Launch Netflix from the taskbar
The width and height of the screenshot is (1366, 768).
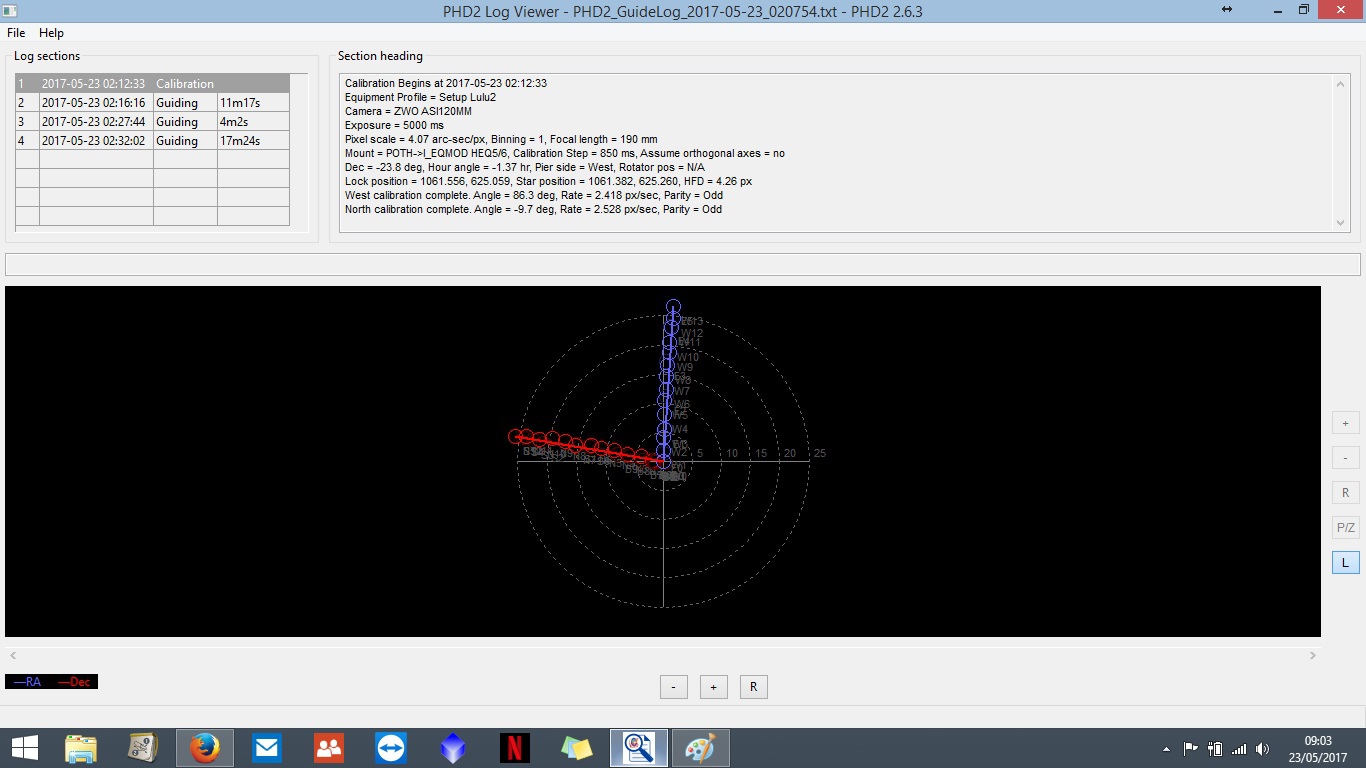(515, 748)
